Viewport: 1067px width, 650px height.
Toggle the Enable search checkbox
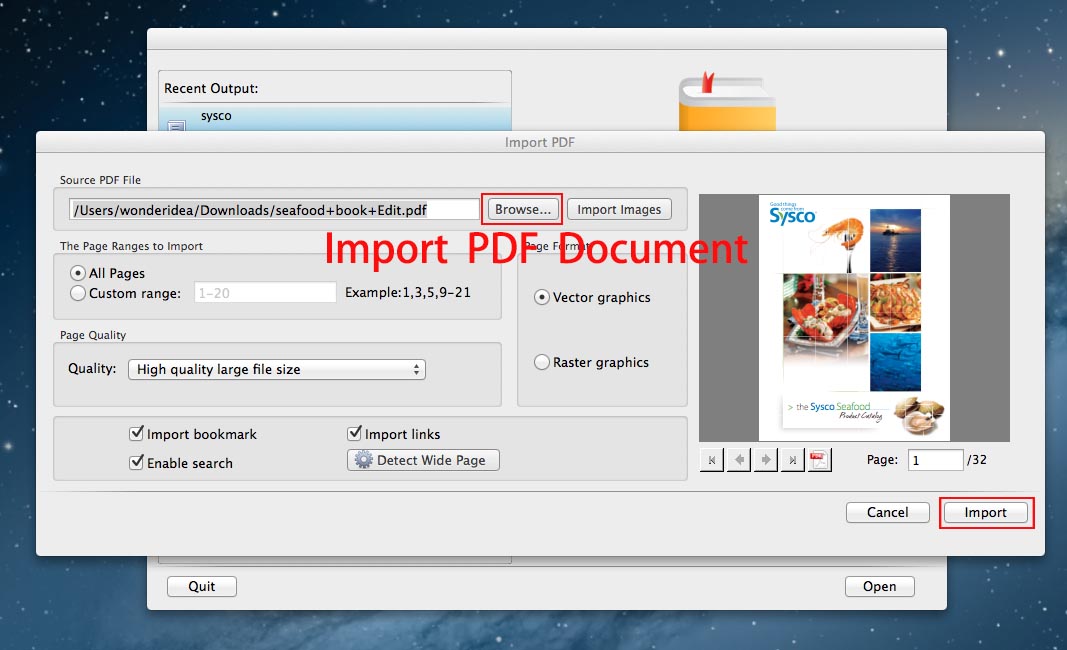coord(137,463)
